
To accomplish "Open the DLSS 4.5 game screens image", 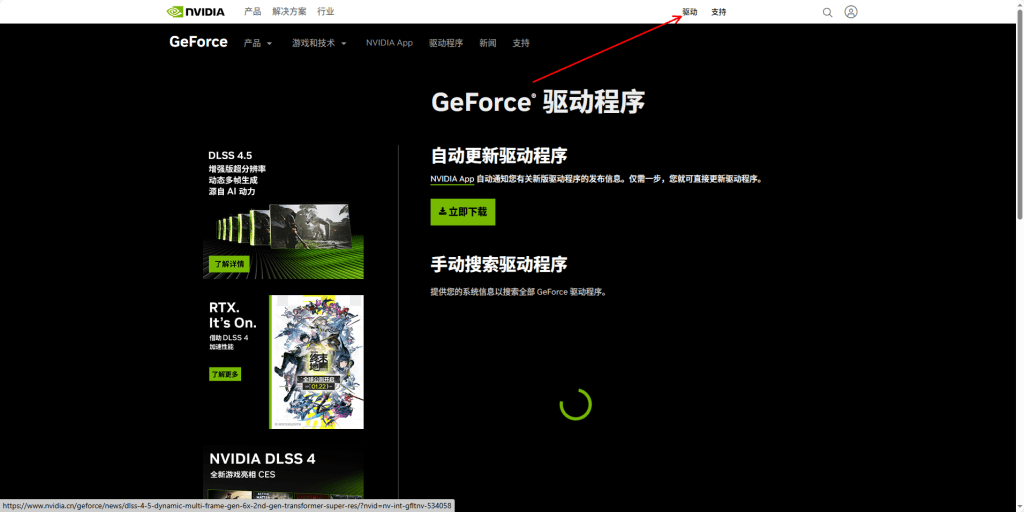I will (x=283, y=225).
